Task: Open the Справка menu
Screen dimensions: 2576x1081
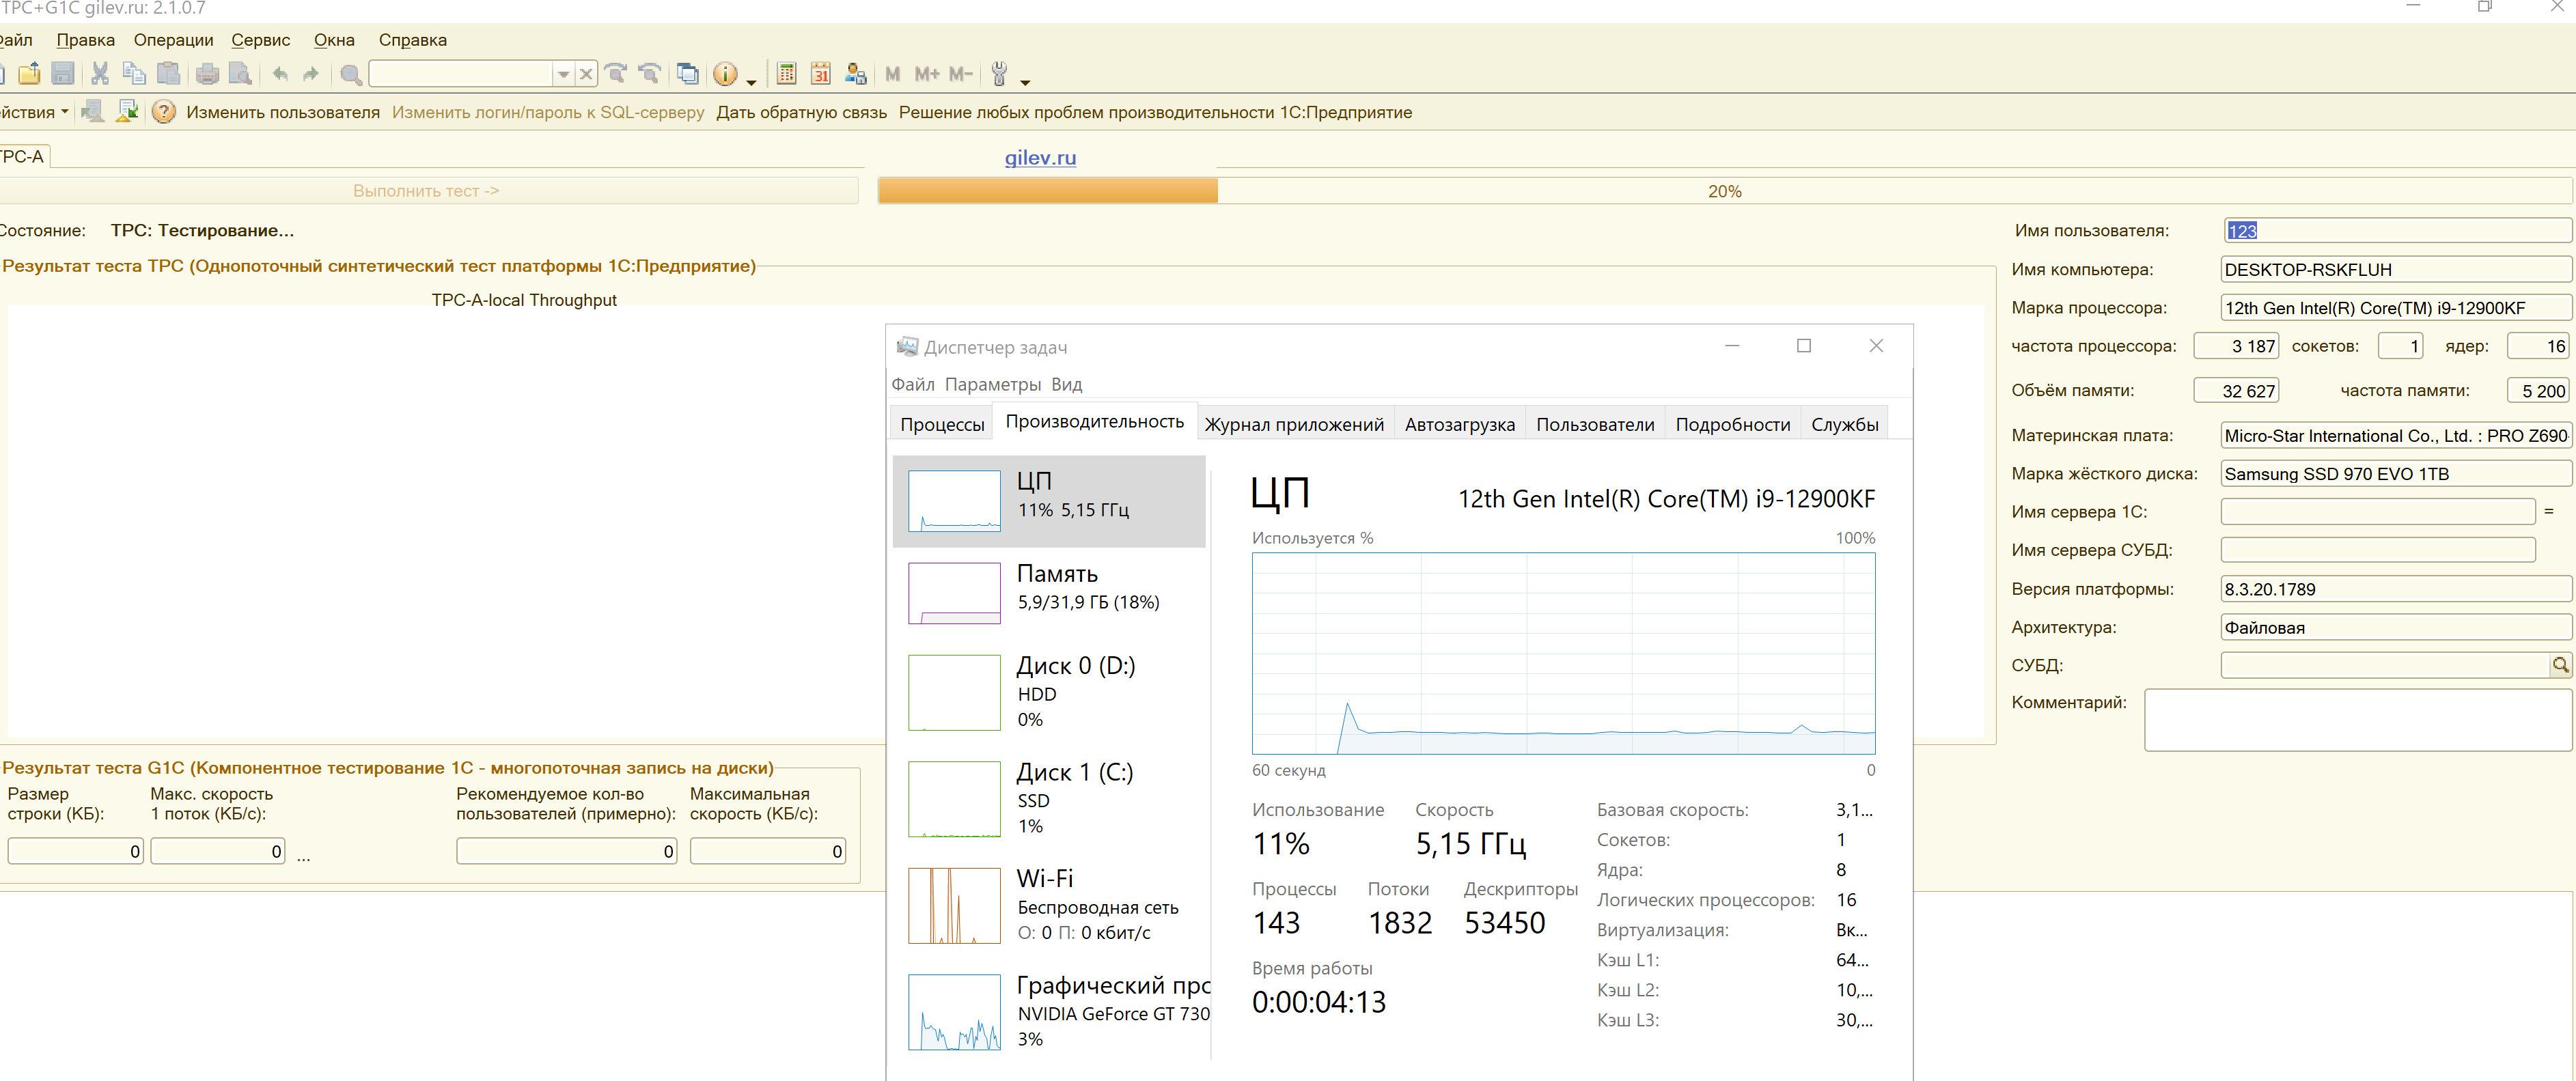Action: pos(412,40)
